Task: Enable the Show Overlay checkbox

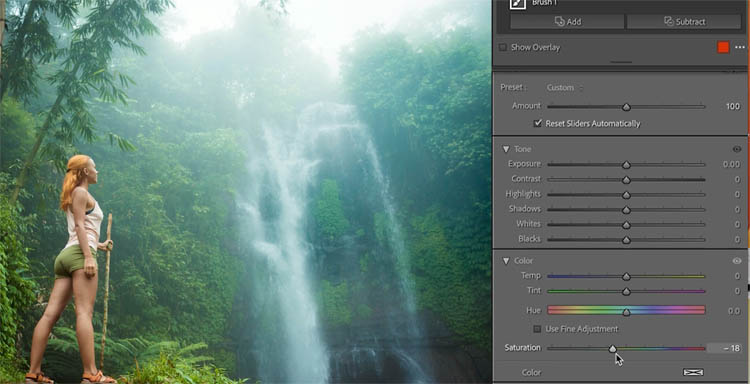Action: click(x=503, y=47)
